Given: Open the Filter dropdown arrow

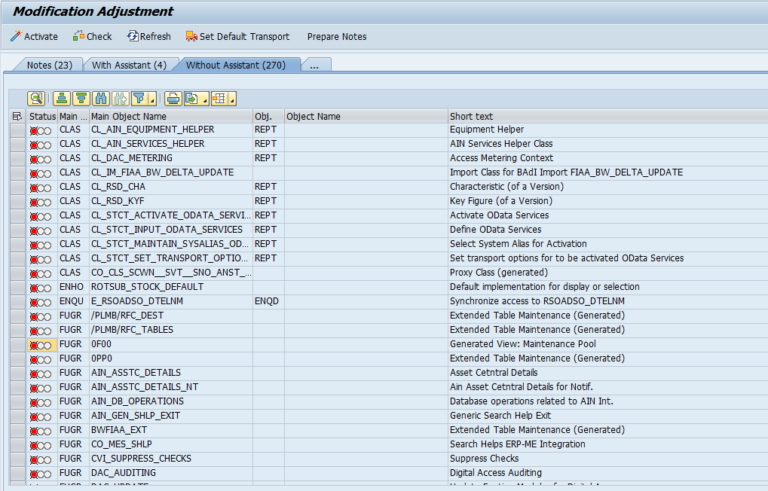Looking at the screenshot, I should click(152, 98).
